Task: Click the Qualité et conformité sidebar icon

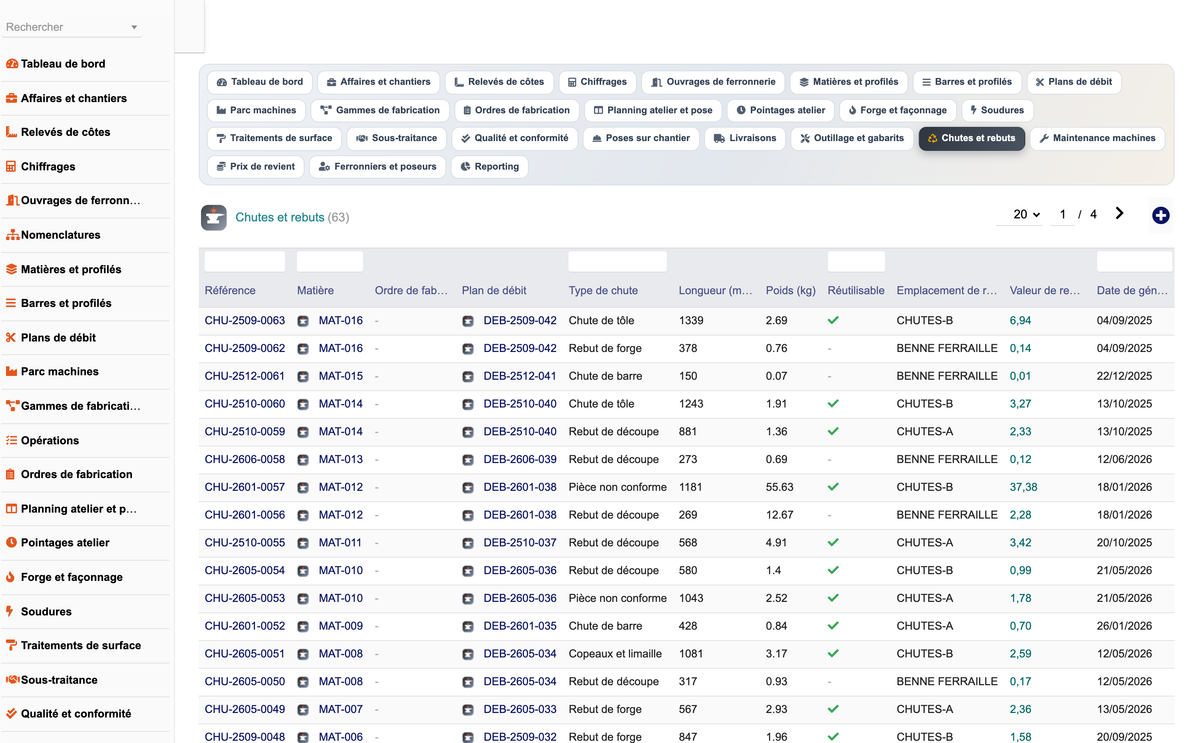Action: [12, 714]
